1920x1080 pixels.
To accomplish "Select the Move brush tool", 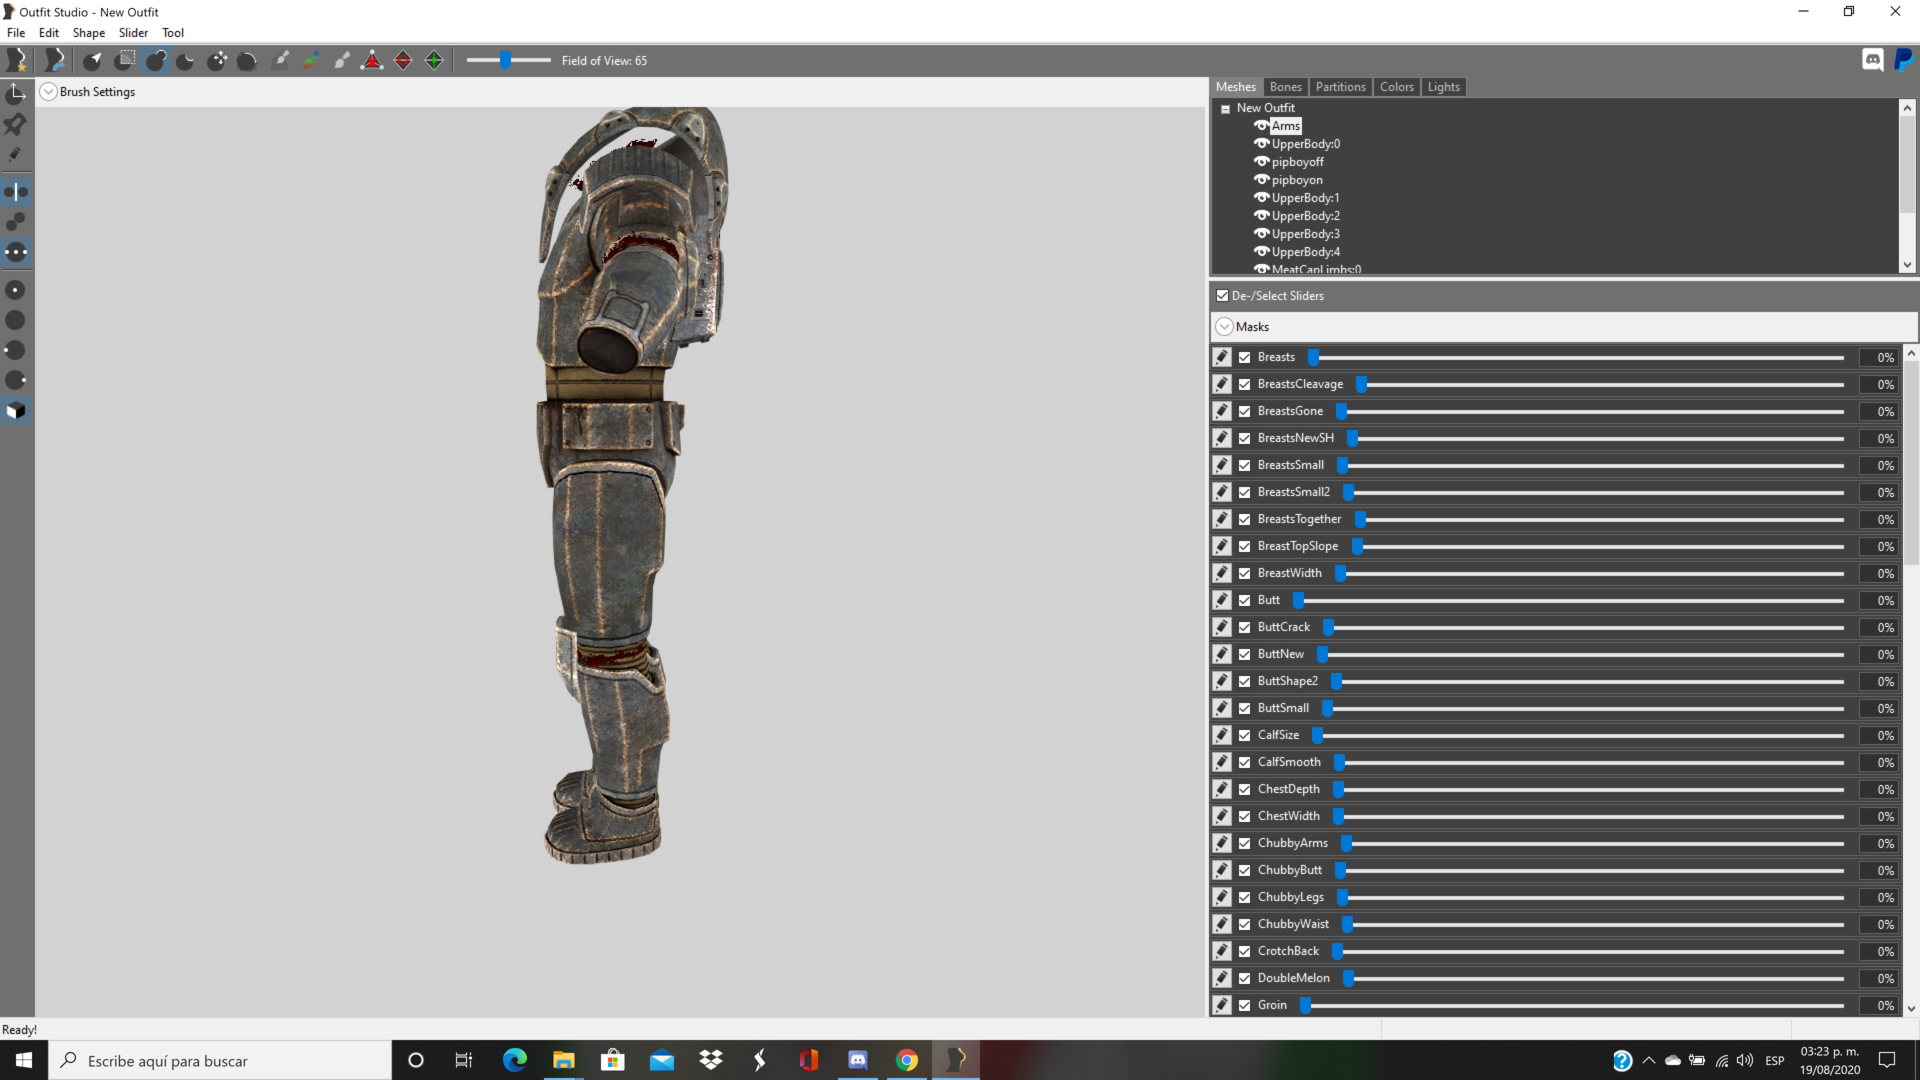I will pos(217,61).
